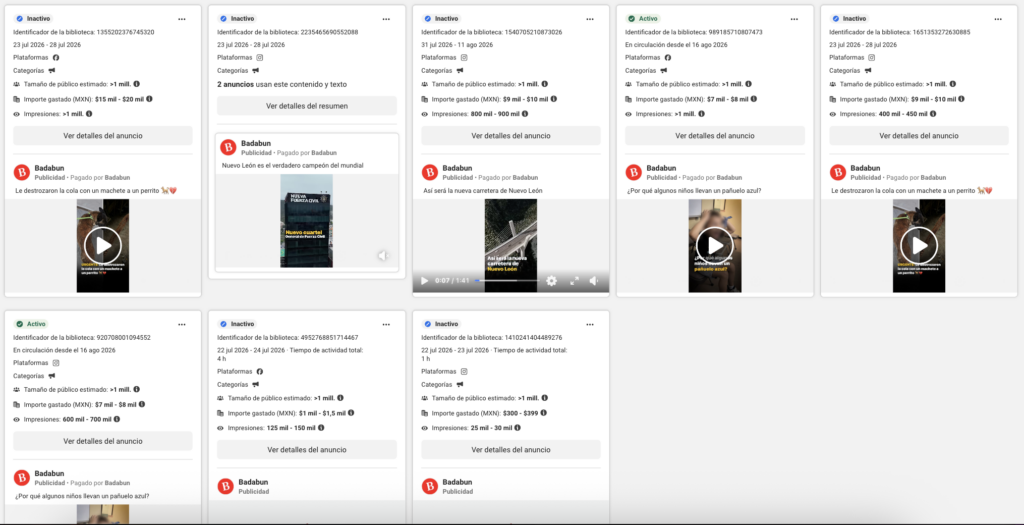Open three-dots menu for ad 1651353272630885
Screen dimensions: 1024x525
coord(998,19)
